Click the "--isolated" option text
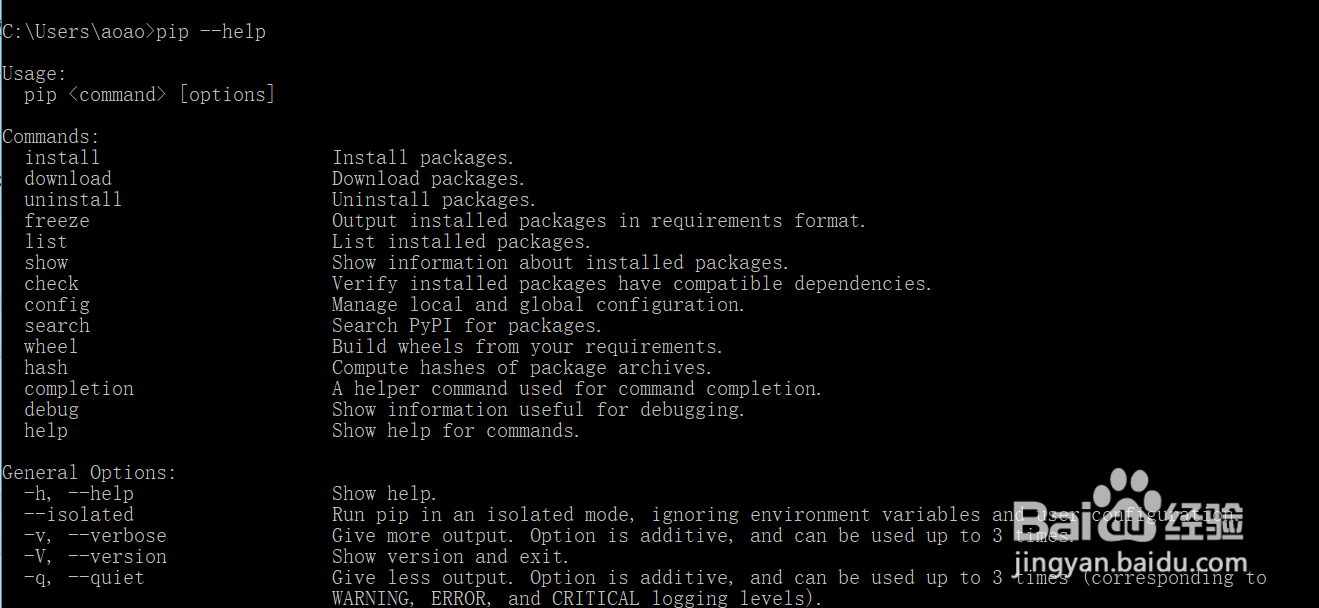The image size is (1319, 608). pos(79,515)
